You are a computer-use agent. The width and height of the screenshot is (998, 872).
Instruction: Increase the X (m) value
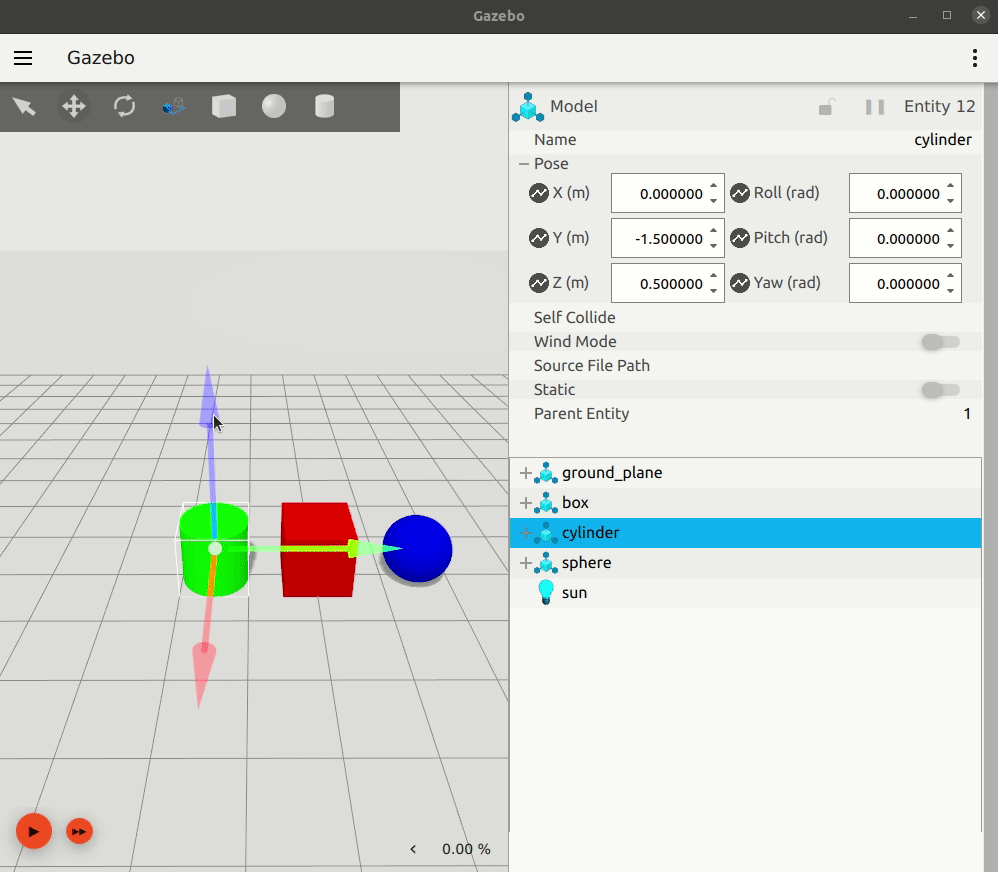(713, 186)
